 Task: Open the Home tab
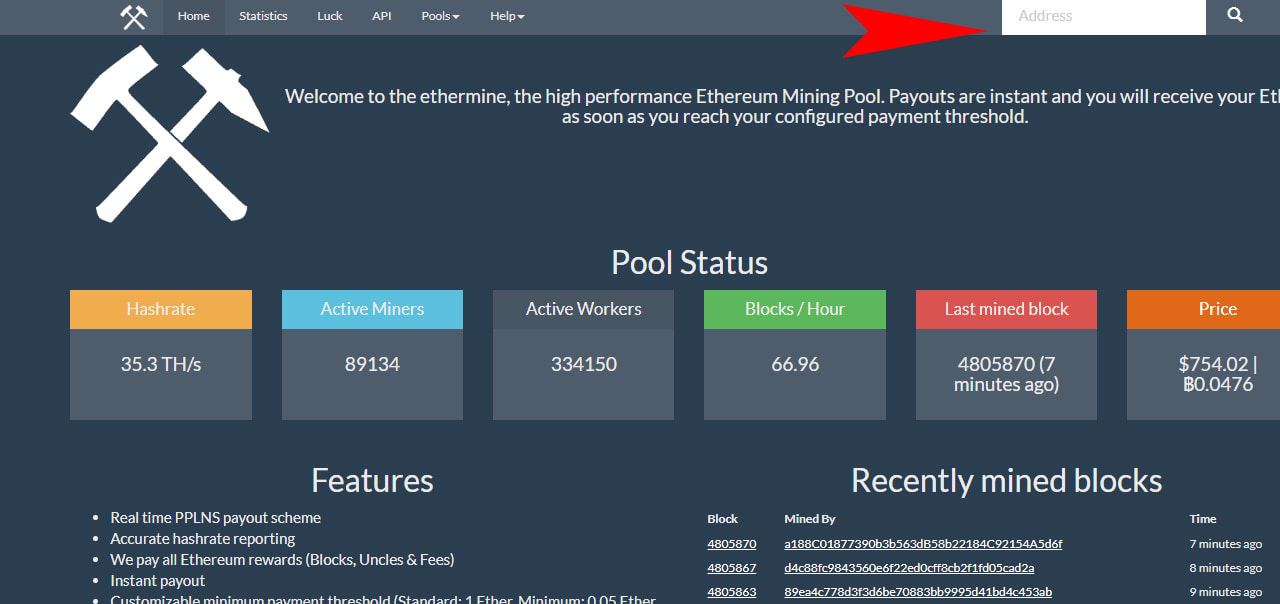(x=194, y=16)
